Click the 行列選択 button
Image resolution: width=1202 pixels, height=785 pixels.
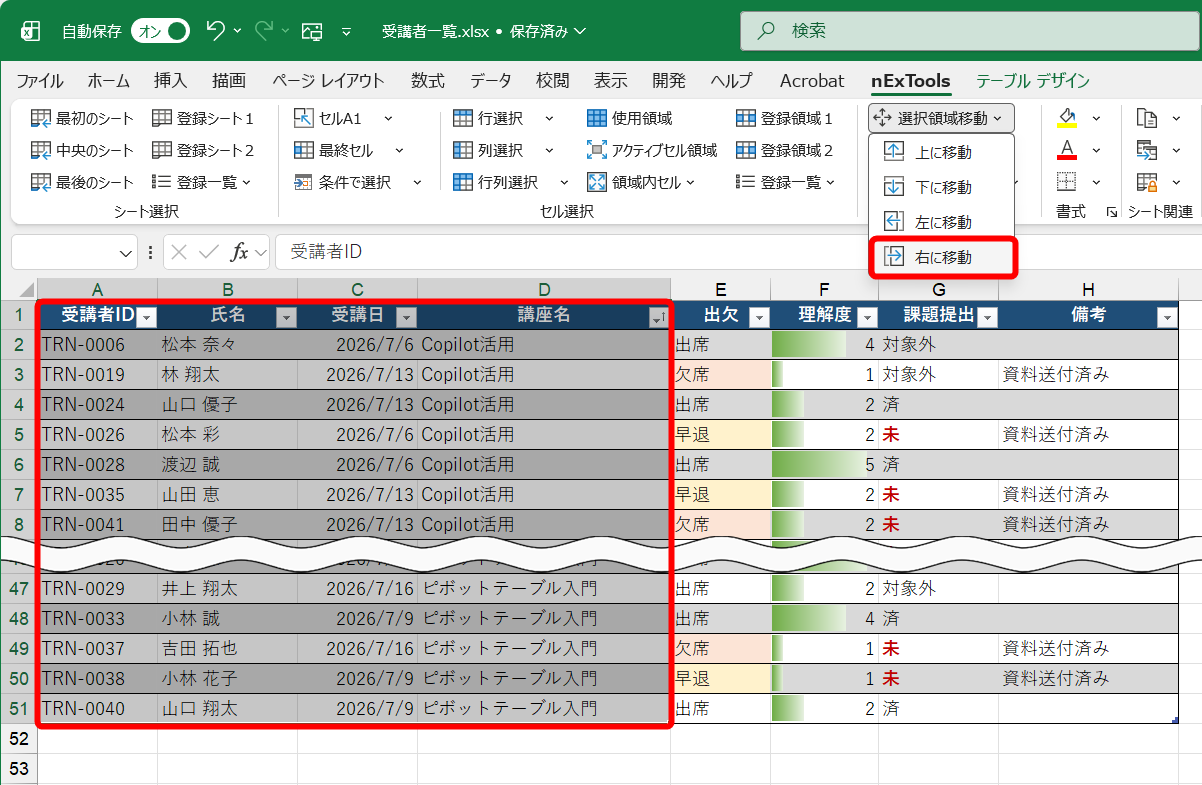pos(496,182)
